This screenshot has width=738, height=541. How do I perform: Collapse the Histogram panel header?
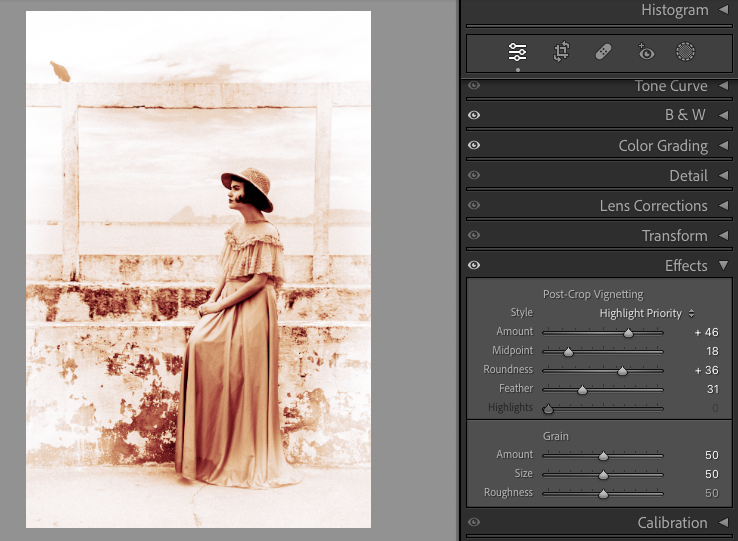(723, 10)
